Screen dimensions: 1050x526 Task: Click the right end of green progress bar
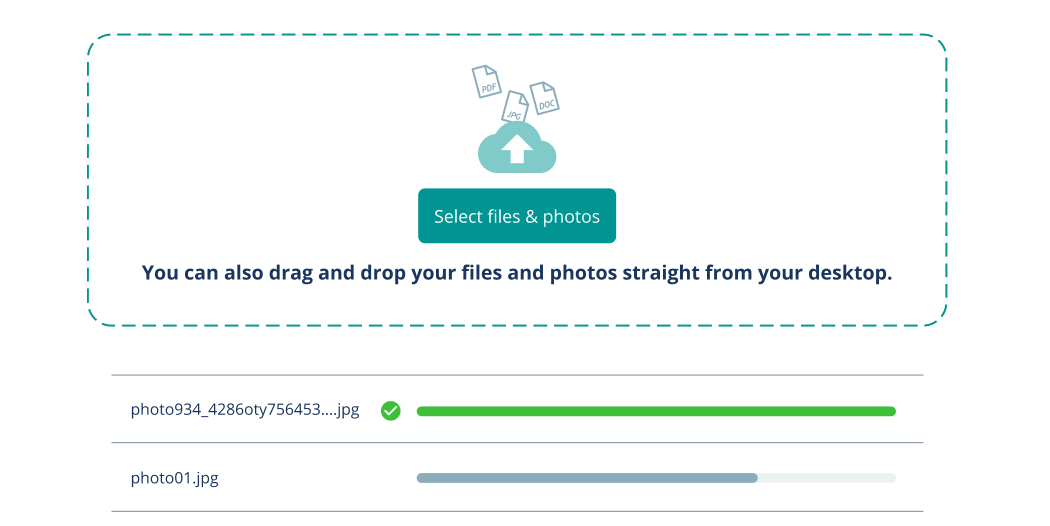(889, 411)
